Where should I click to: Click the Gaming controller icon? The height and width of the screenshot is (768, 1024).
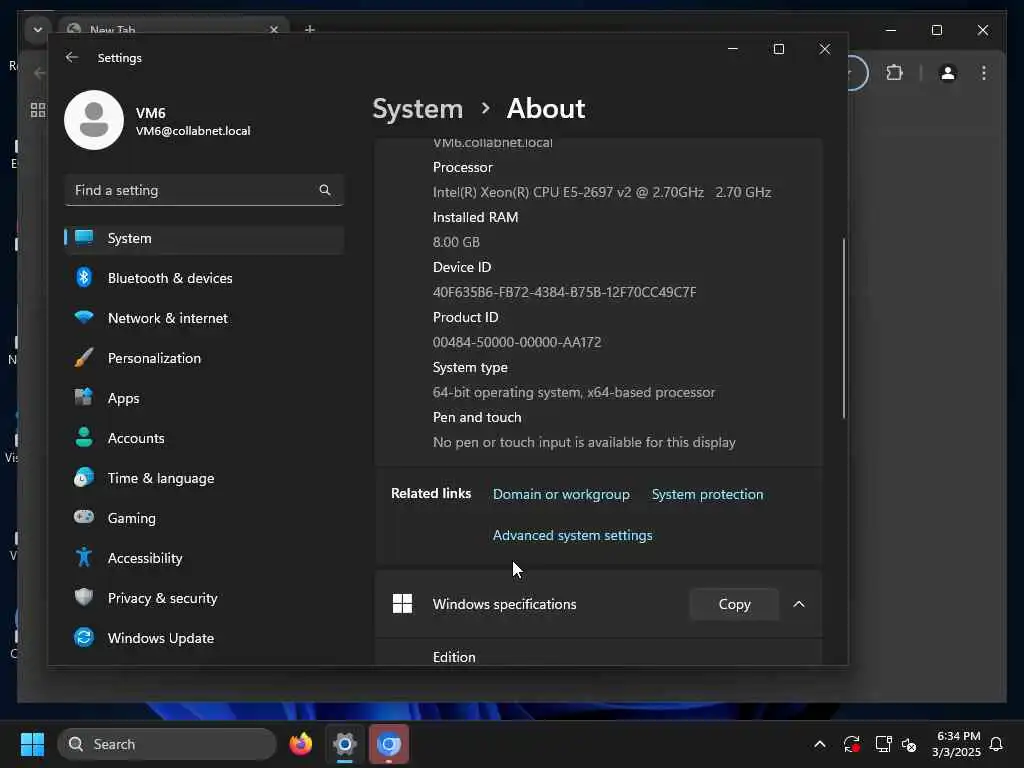[x=84, y=517]
